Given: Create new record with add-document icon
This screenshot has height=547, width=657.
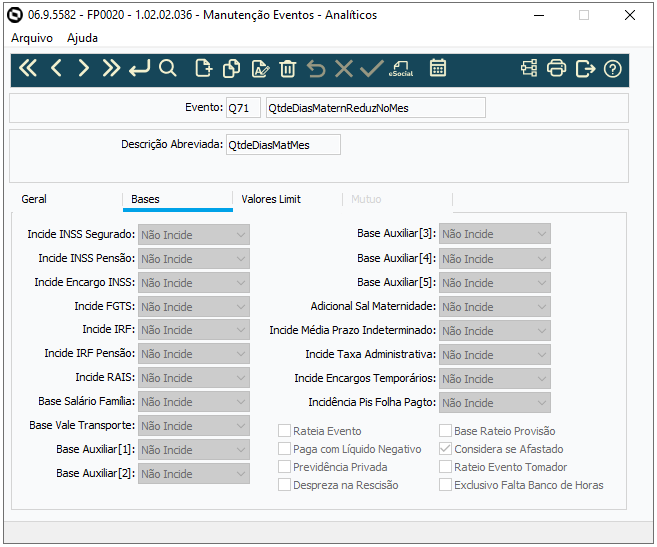Looking at the screenshot, I should (x=204, y=68).
